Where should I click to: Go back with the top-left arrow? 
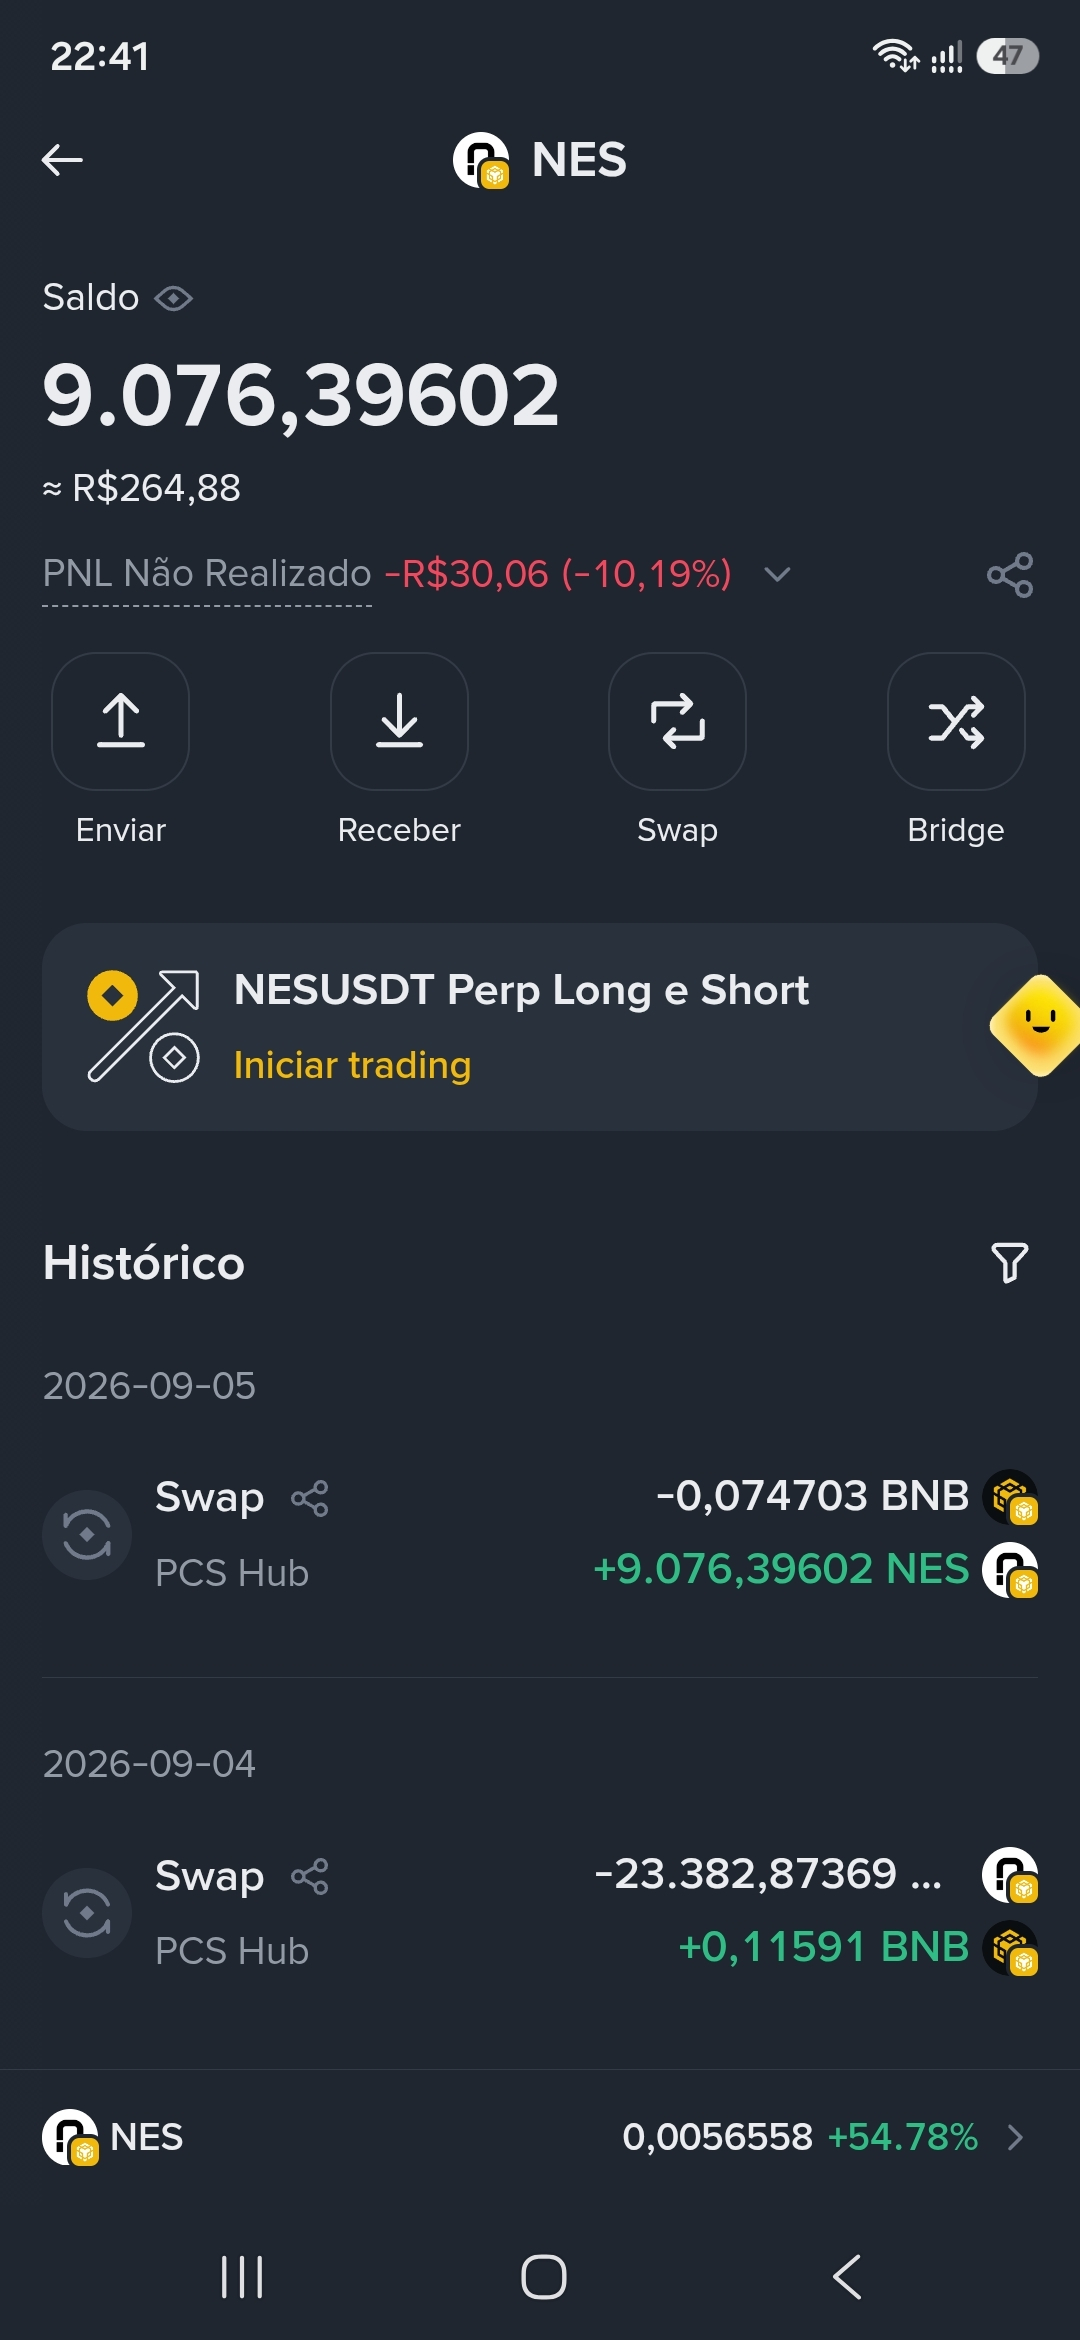coord(62,159)
